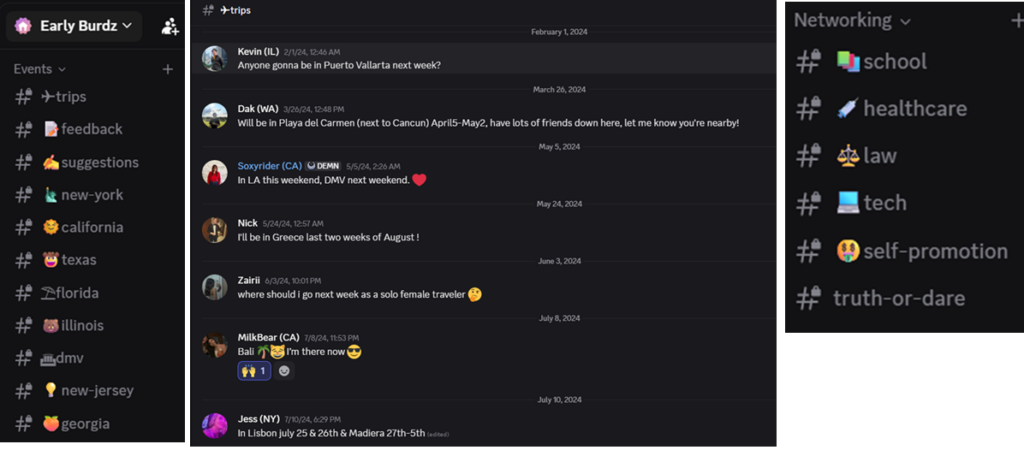Click Jess (NY)'s purple avatar
This screenshot has width=1024, height=450.
coord(214,425)
